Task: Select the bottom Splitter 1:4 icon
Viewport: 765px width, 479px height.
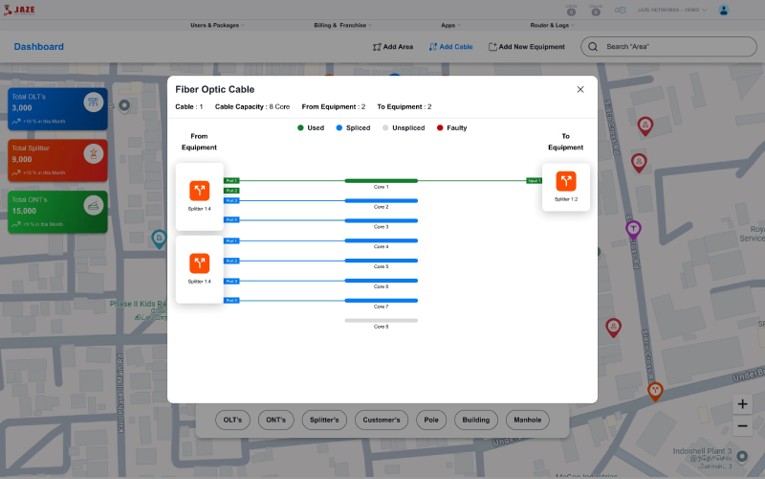Action: click(199, 263)
